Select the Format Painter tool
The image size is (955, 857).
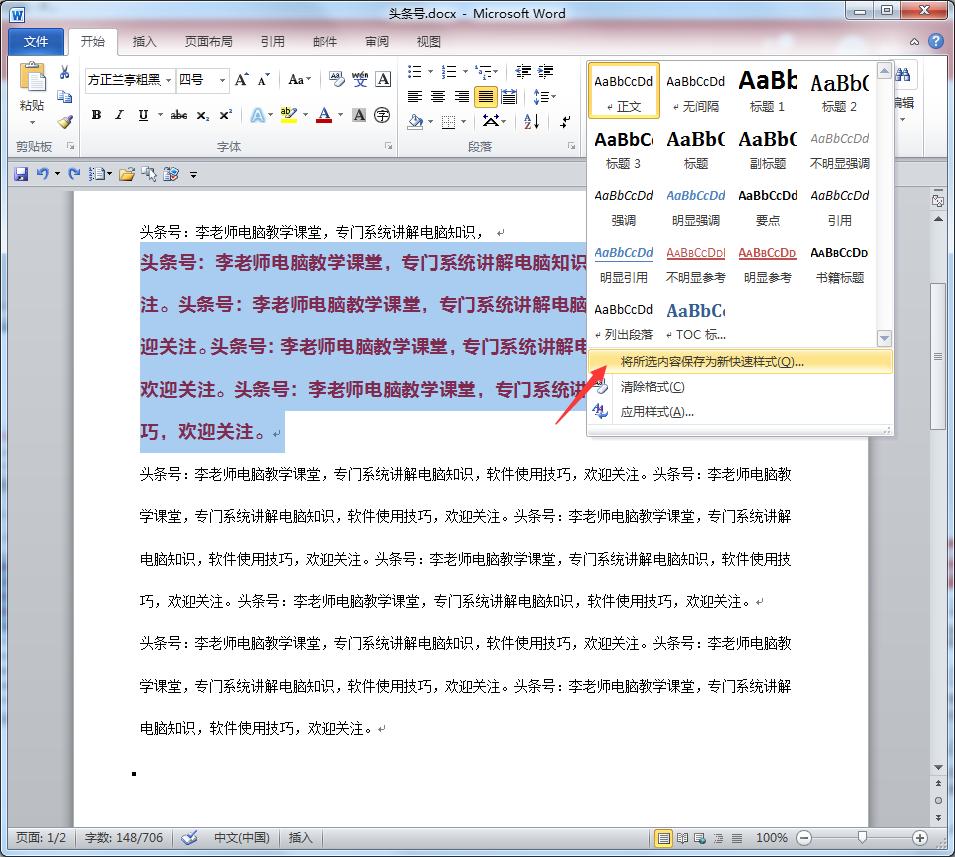[63, 122]
